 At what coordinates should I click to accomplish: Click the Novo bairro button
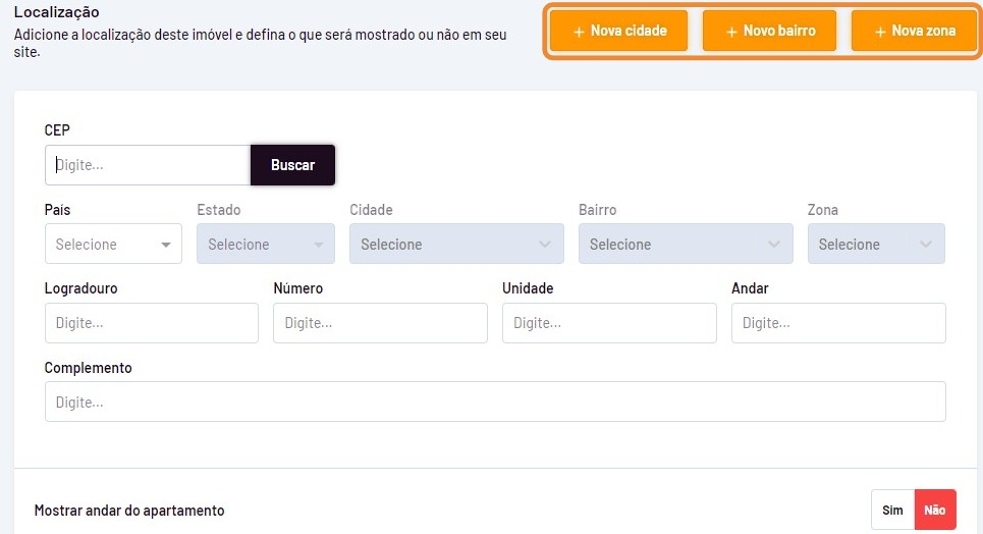tap(770, 31)
